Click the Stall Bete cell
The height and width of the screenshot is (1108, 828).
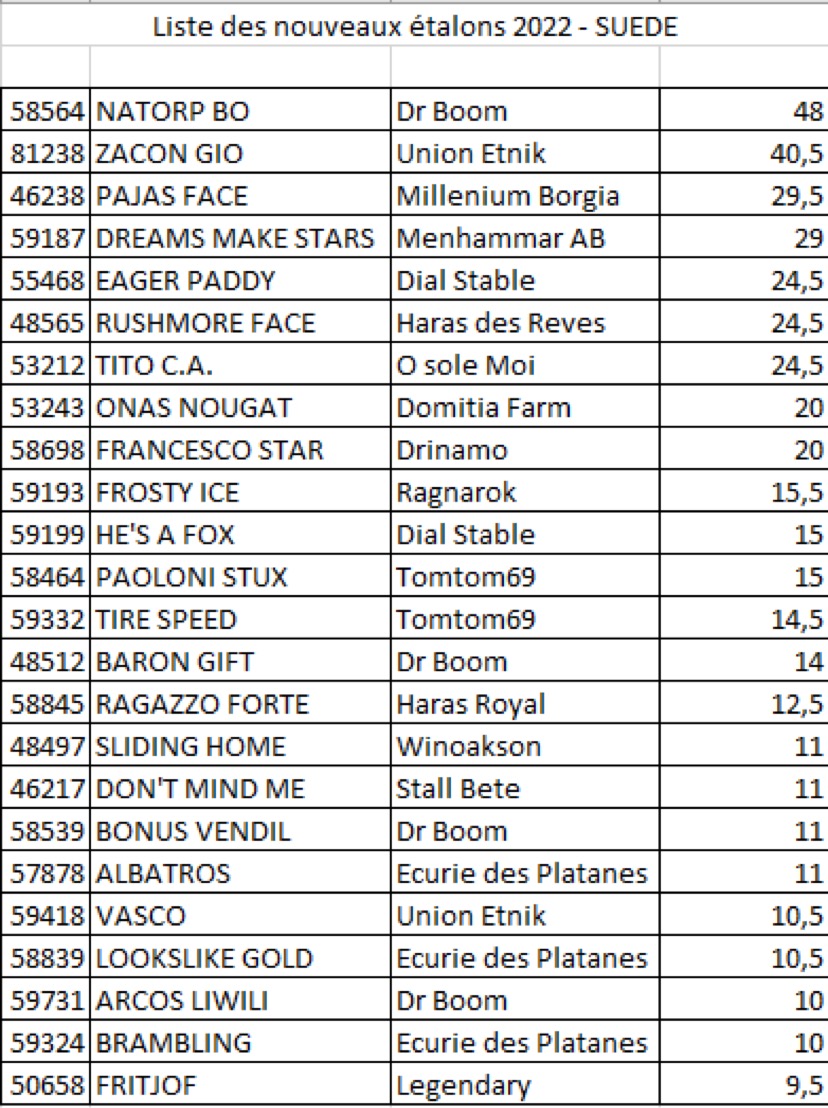525,789
